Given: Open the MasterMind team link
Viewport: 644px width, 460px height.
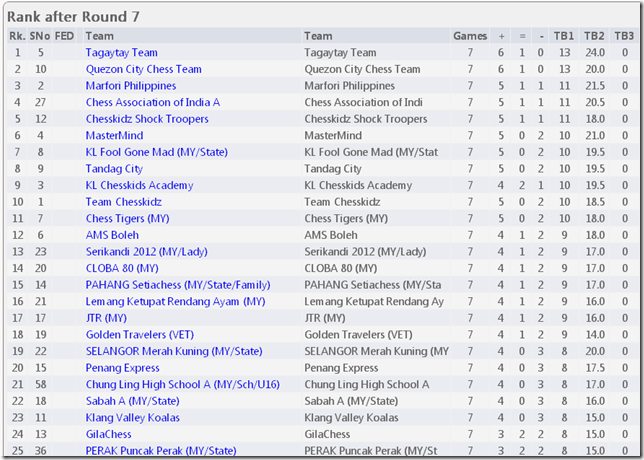Looking at the screenshot, I should (114, 136).
